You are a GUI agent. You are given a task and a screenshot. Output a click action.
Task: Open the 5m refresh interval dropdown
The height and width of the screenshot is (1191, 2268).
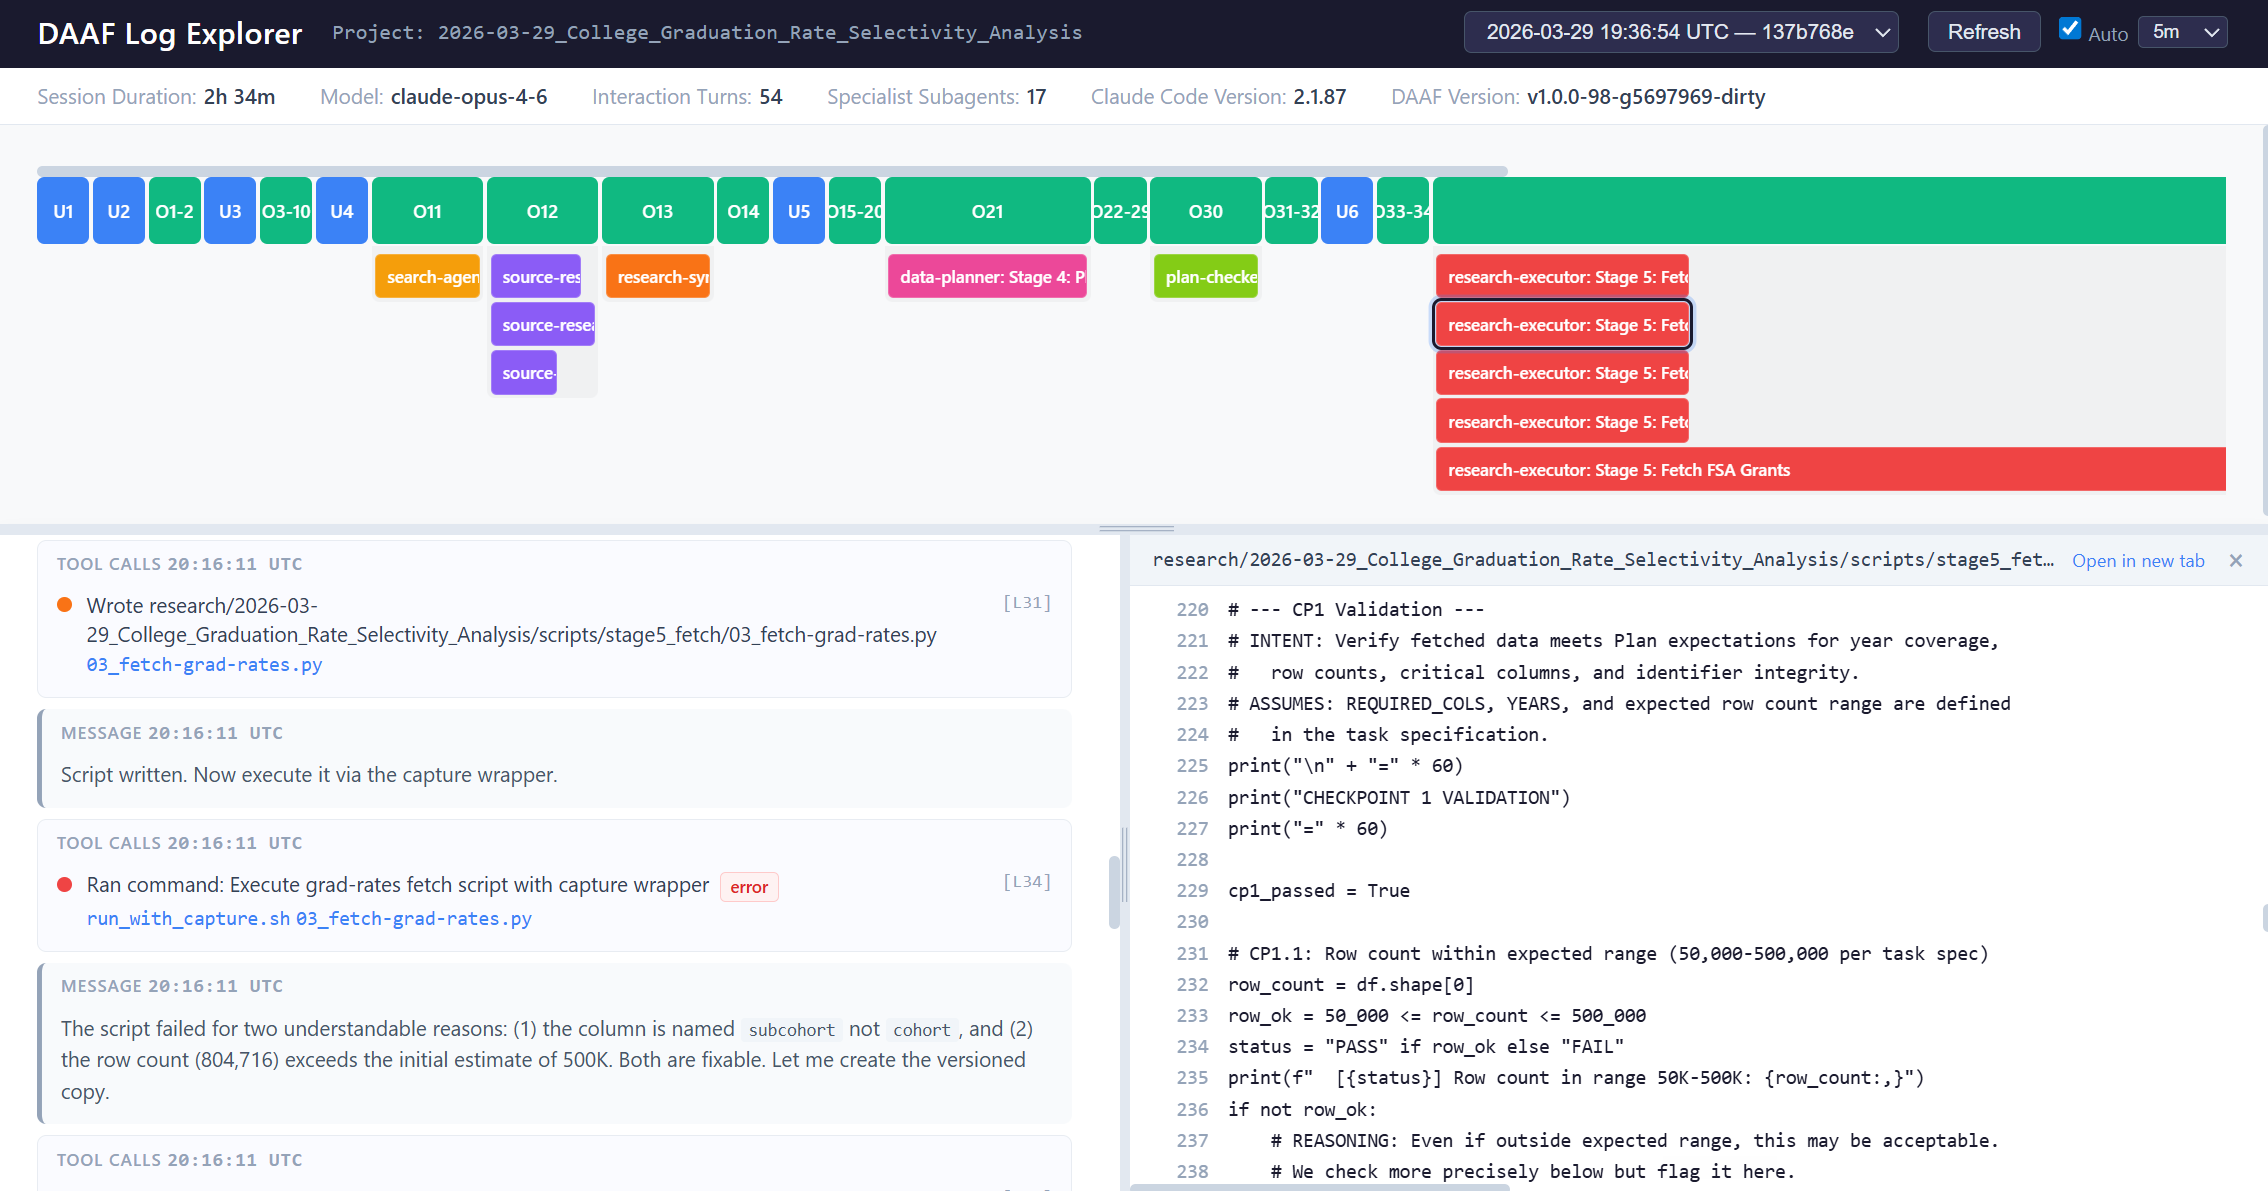(x=2182, y=32)
